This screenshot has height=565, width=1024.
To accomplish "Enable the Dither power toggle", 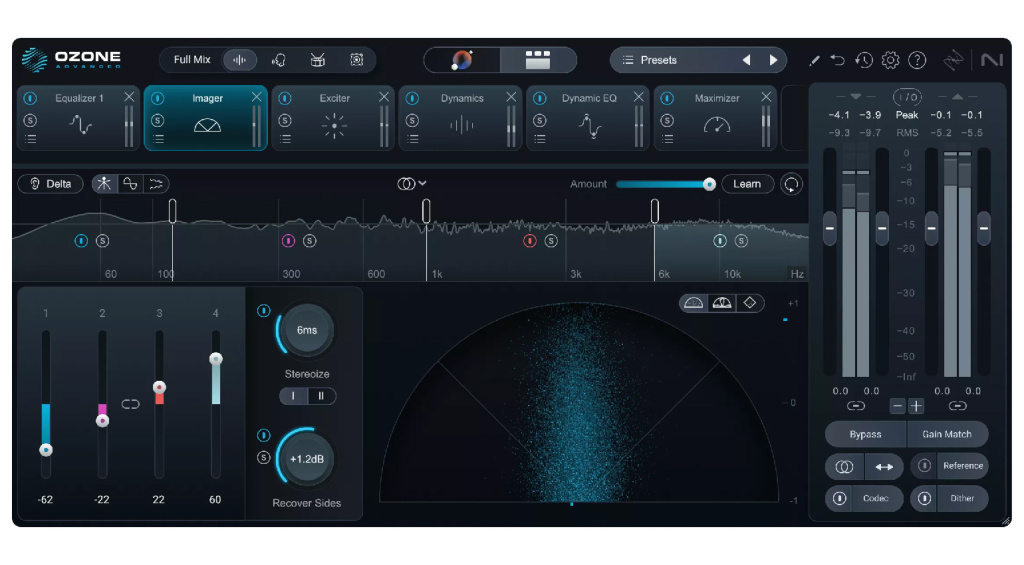I will 924,498.
